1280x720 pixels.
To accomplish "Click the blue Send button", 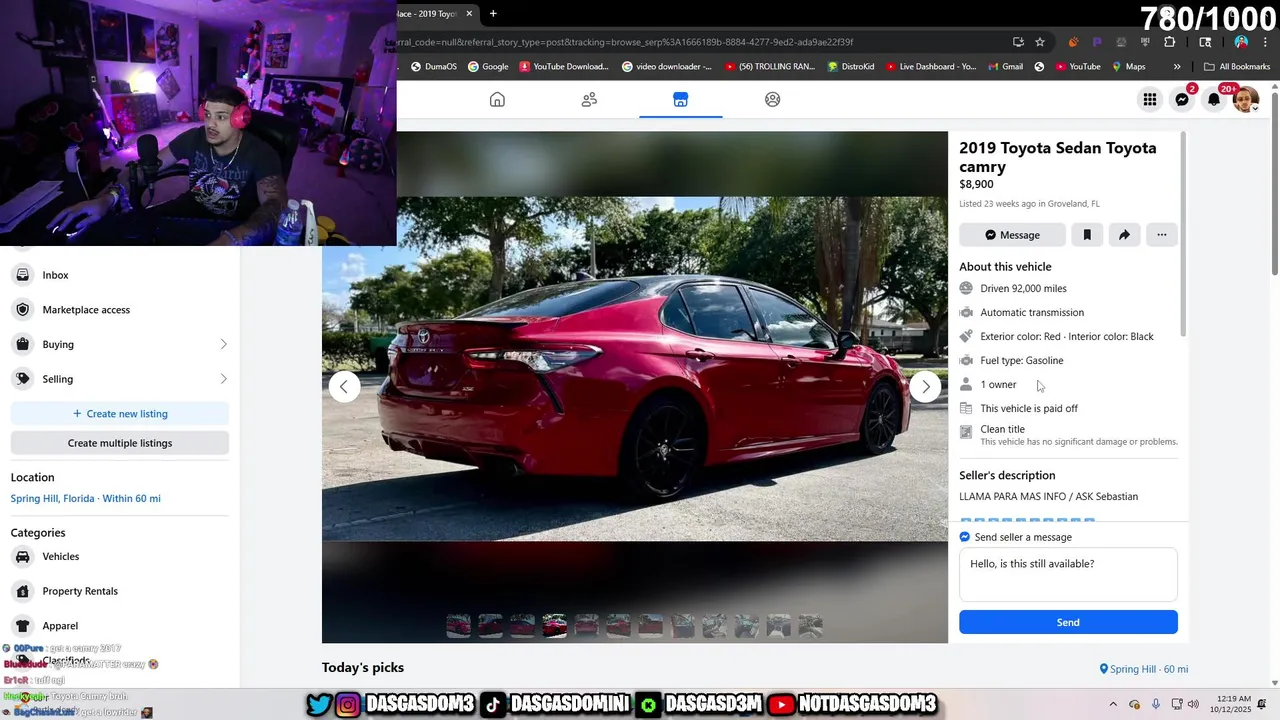I will (1068, 622).
